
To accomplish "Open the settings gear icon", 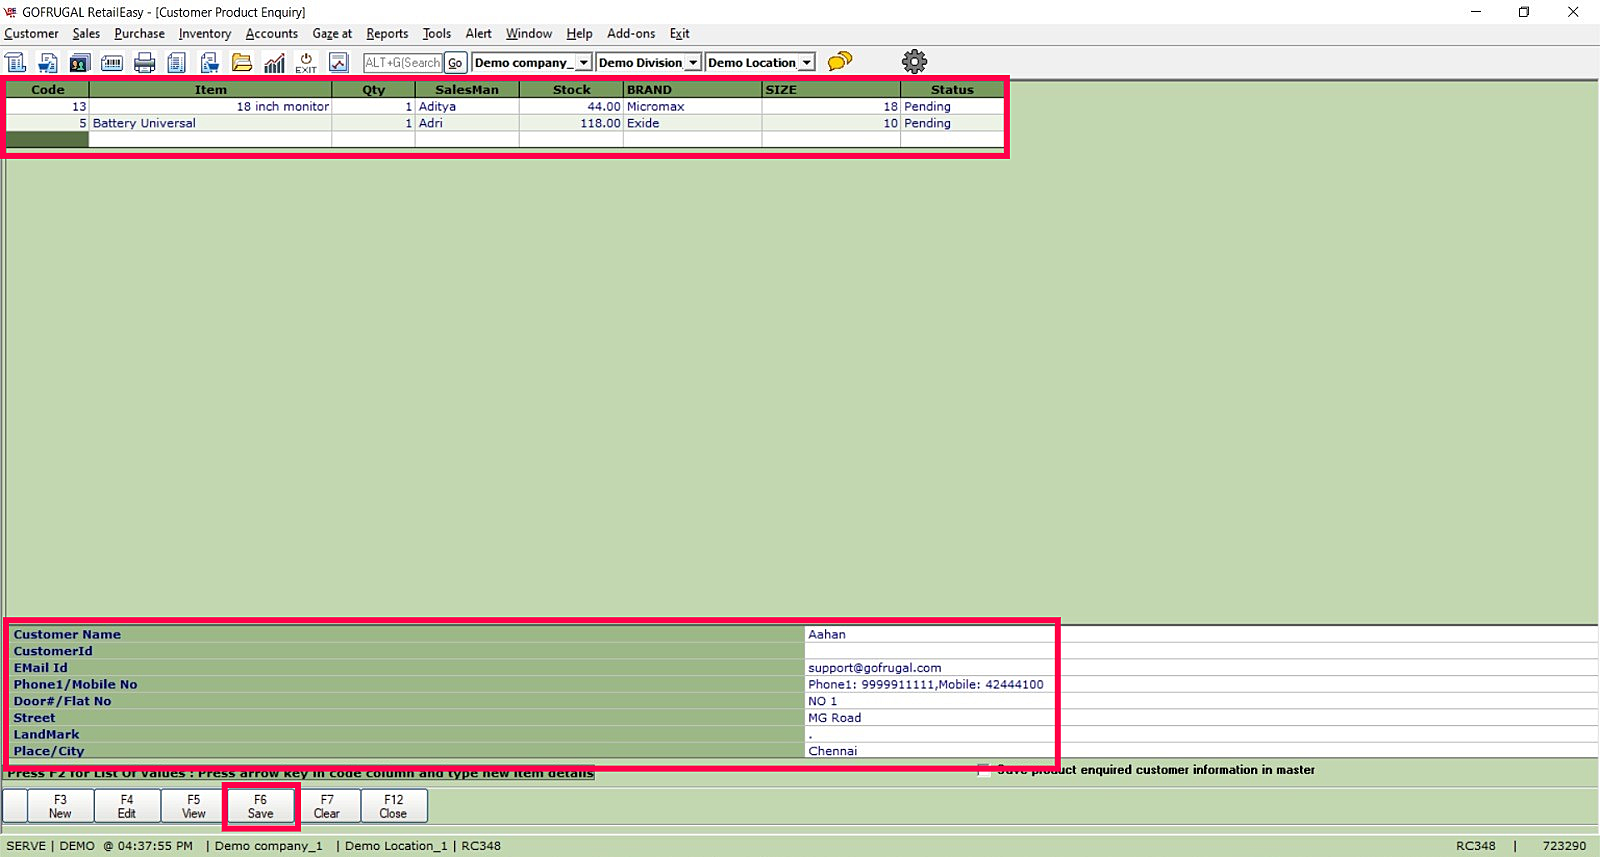I will point(914,62).
